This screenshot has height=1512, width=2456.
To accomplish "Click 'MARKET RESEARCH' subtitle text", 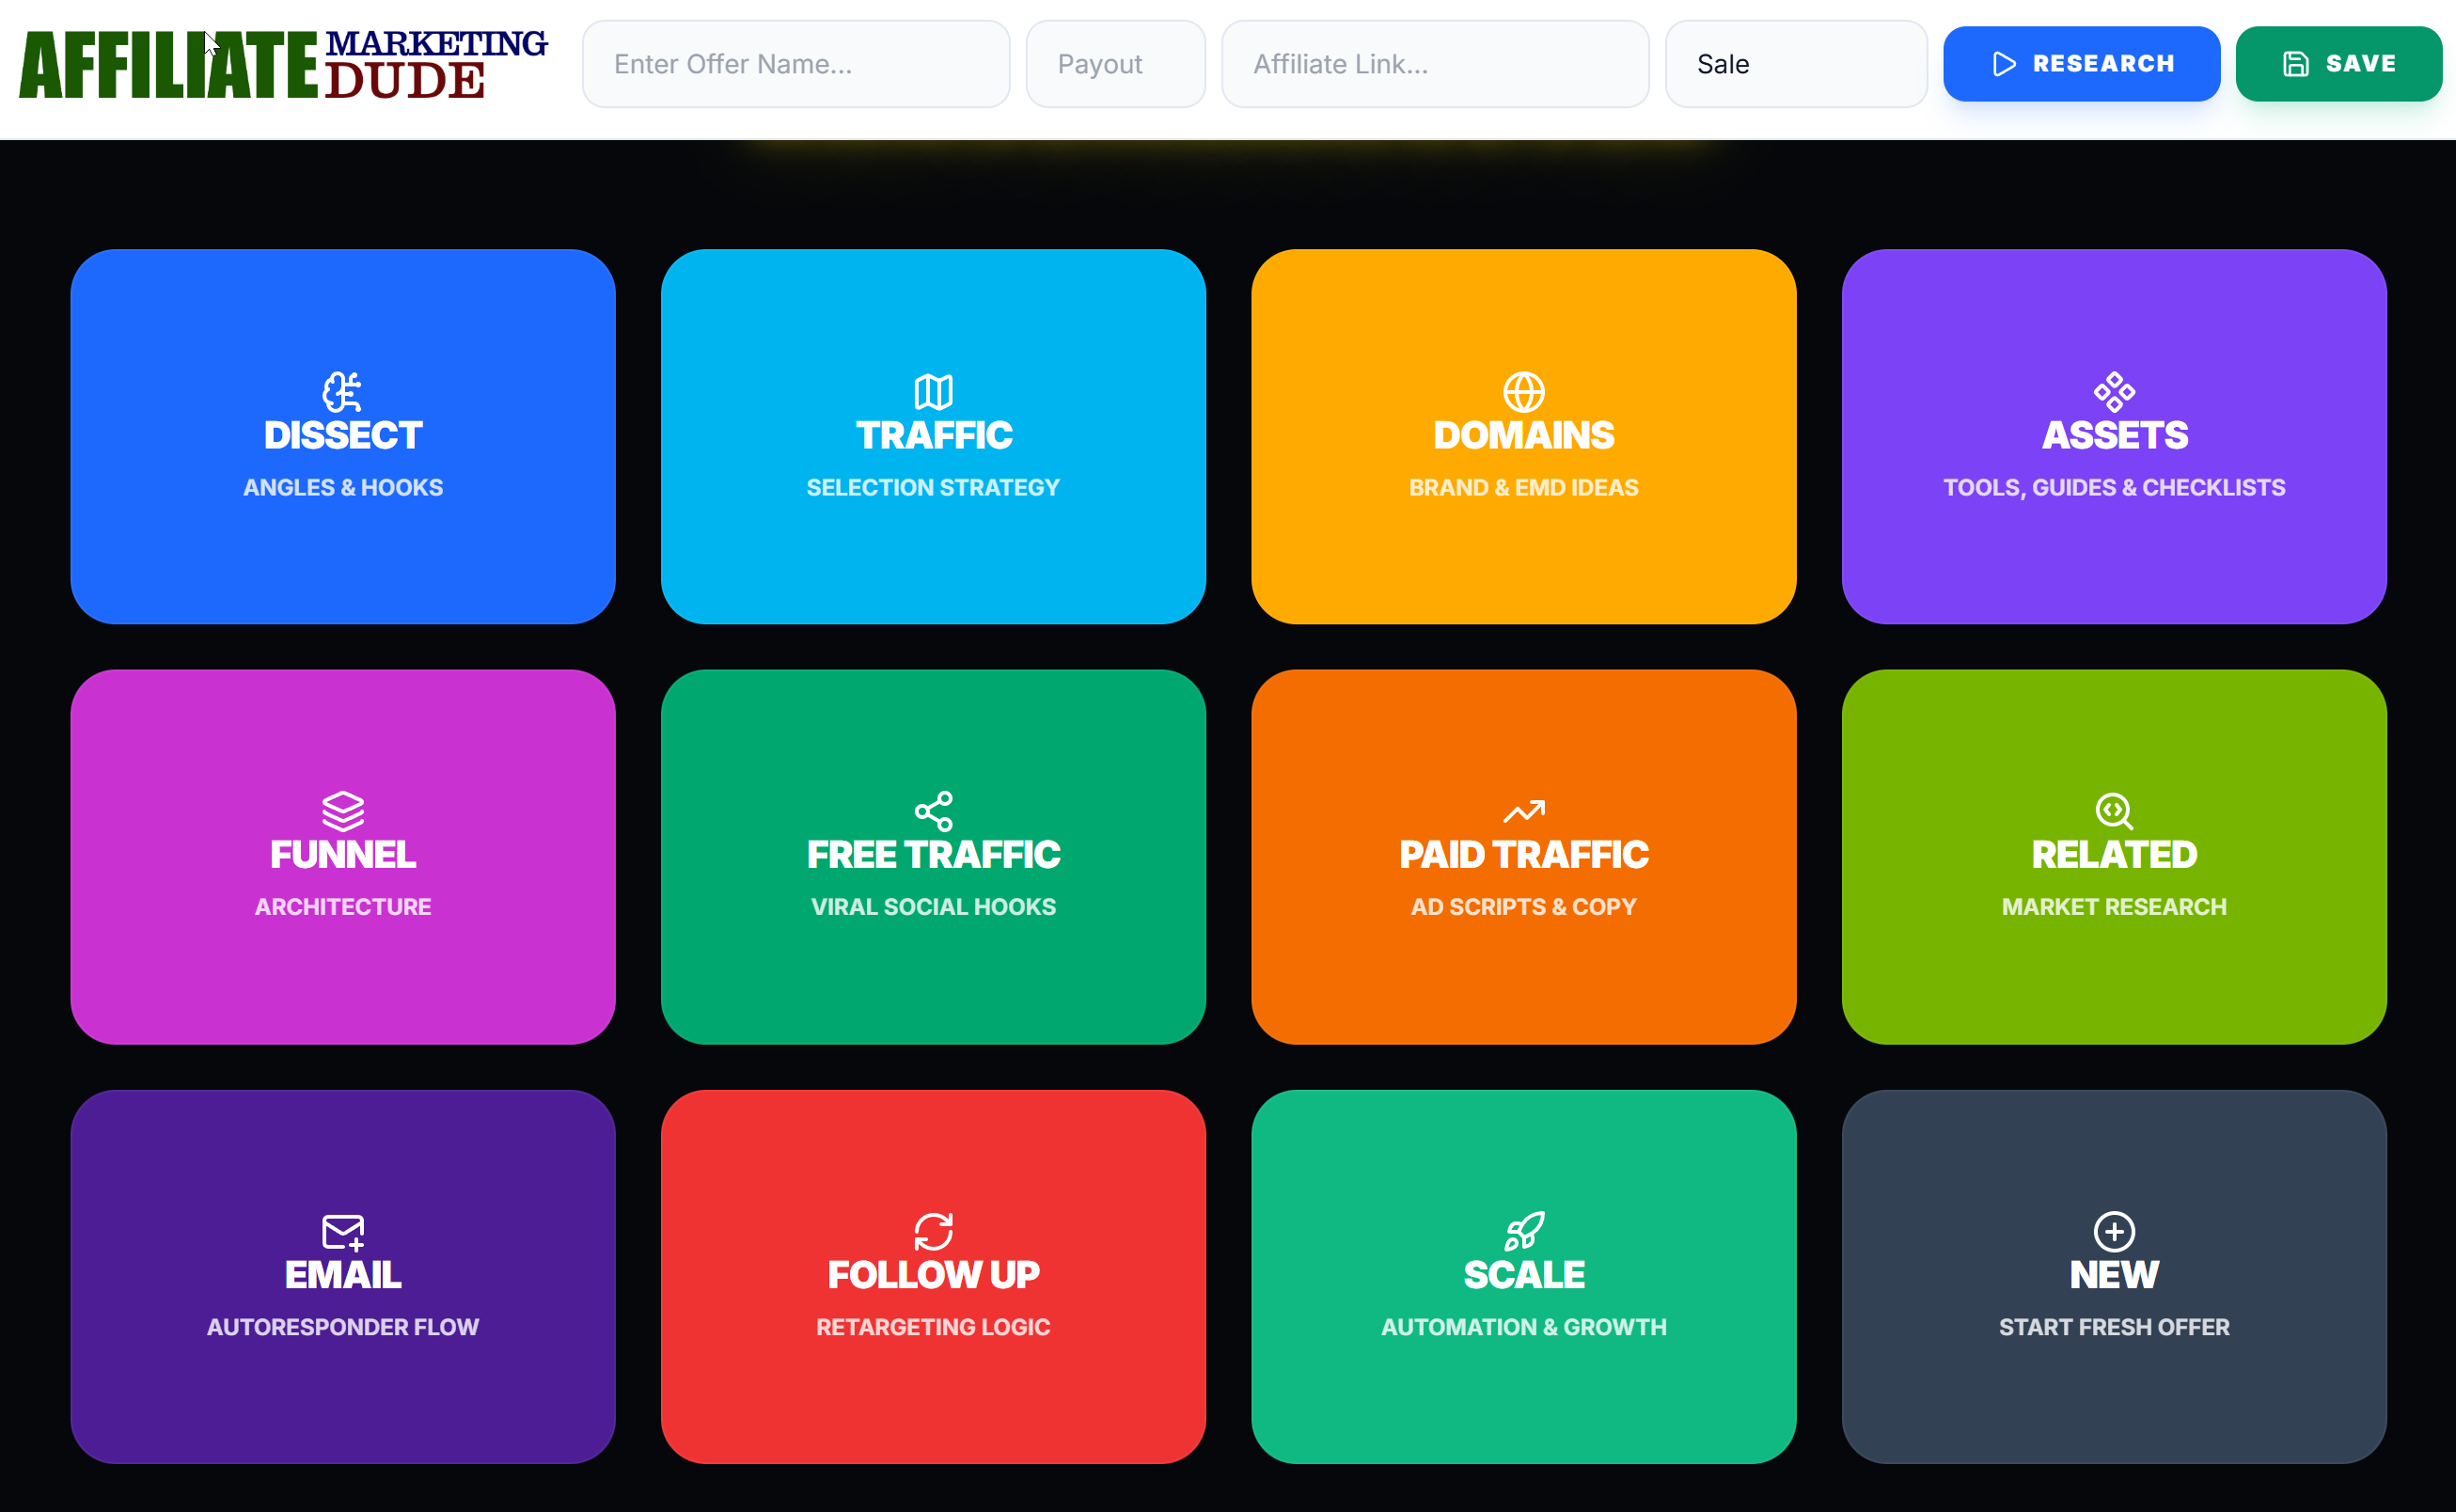I will (x=2113, y=906).
